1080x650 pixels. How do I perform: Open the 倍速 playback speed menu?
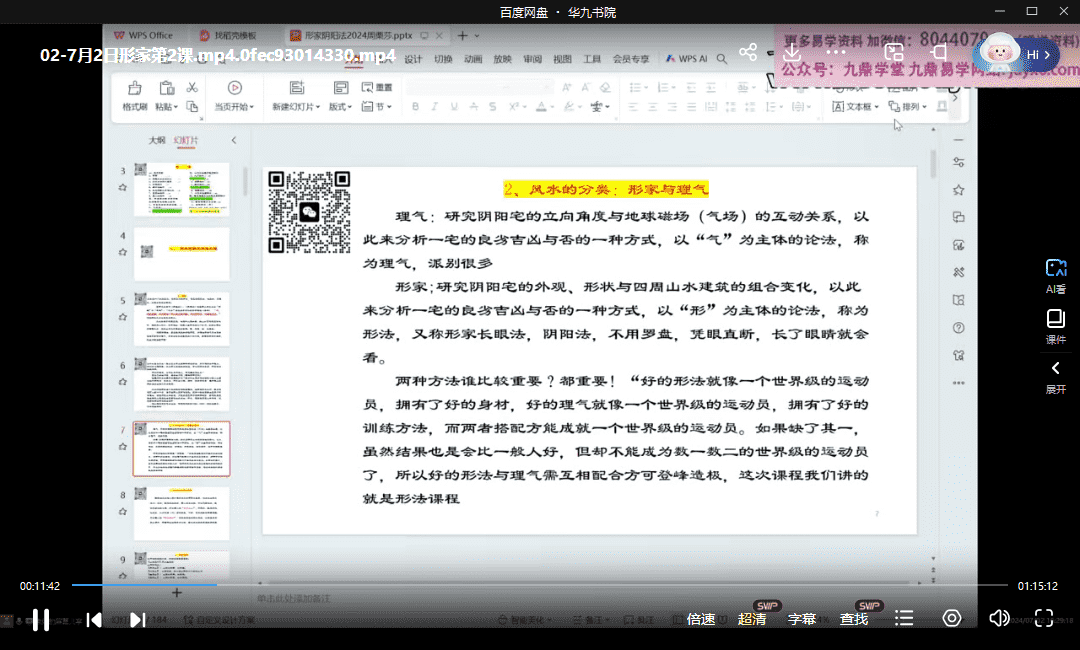point(701,619)
